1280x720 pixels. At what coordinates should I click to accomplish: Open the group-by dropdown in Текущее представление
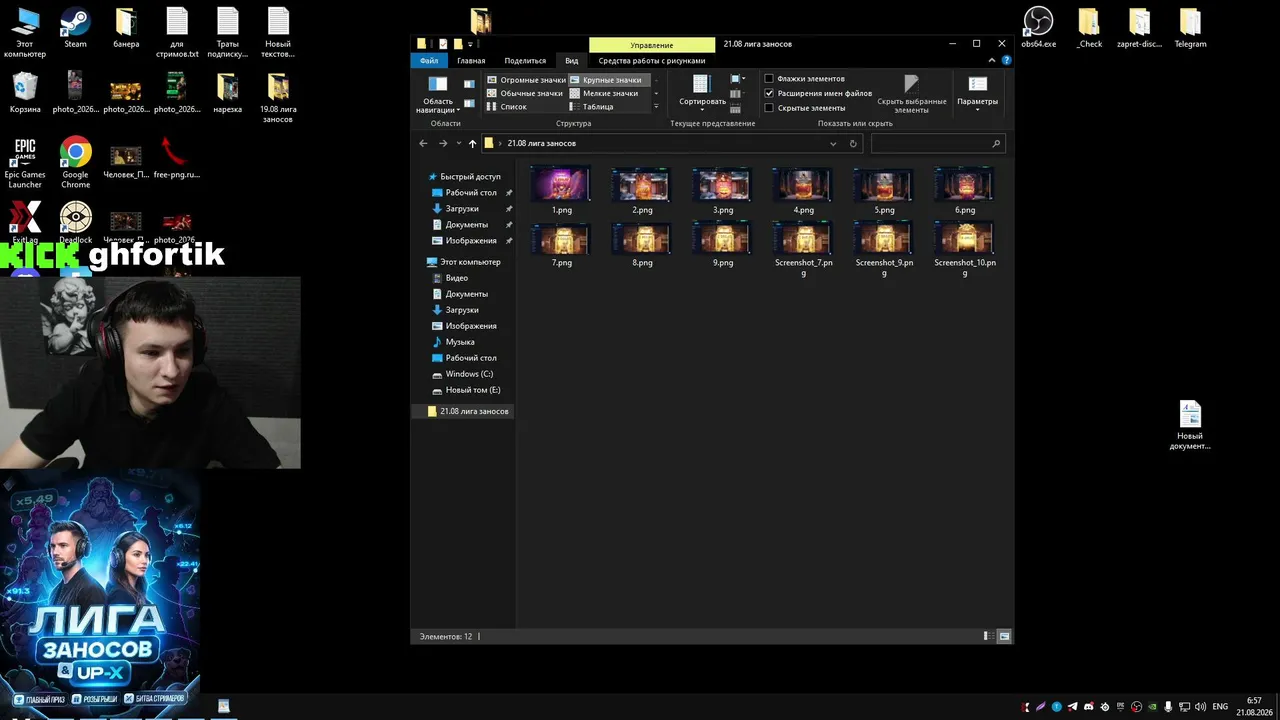(737, 78)
